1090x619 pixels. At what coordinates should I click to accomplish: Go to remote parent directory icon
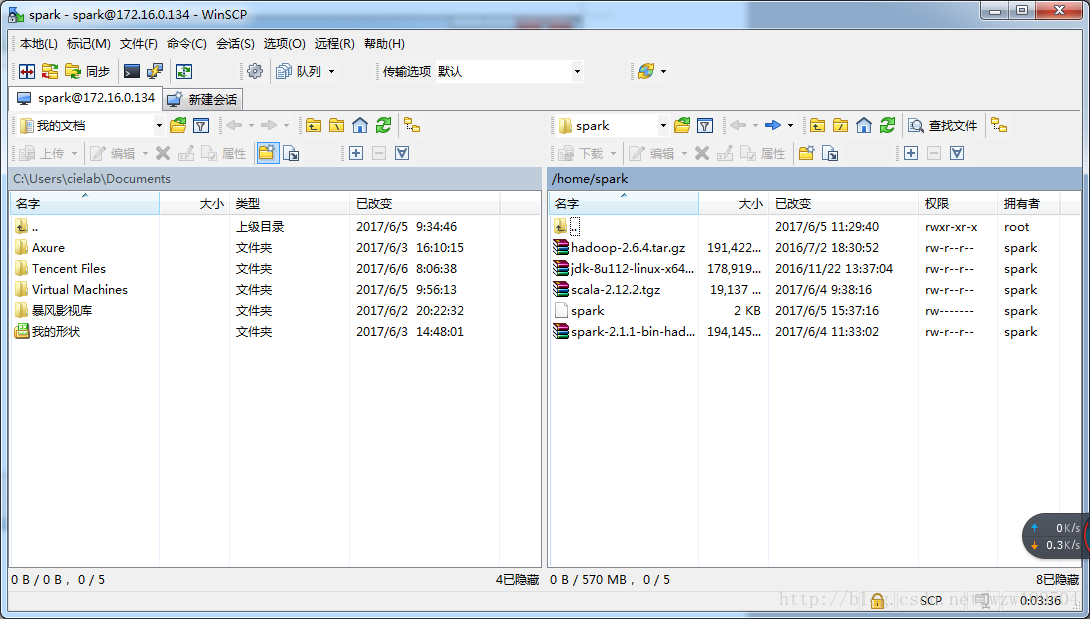click(x=818, y=125)
